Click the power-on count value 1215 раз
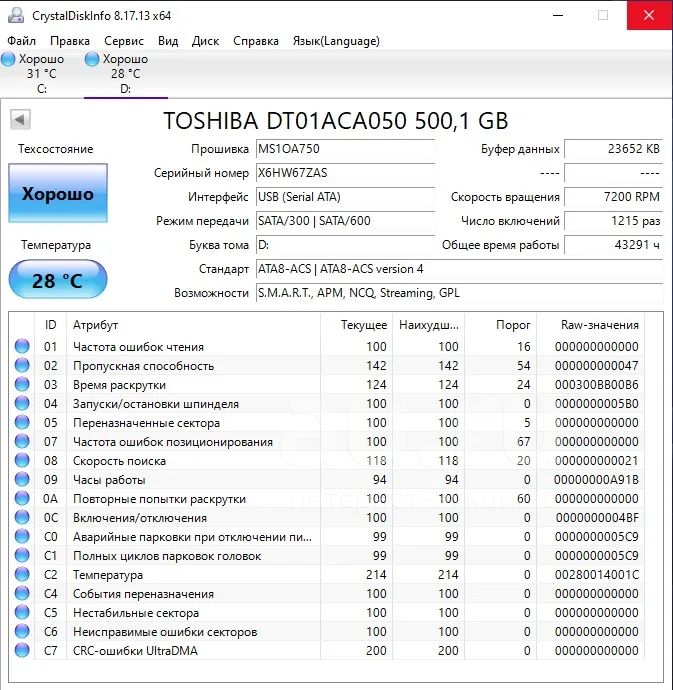The width and height of the screenshot is (673, 690). 614,221
